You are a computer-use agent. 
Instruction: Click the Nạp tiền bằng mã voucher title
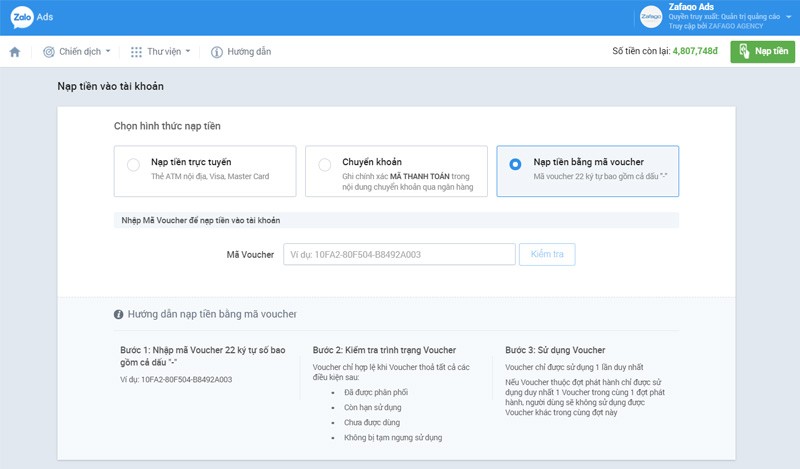coord(589,162)
